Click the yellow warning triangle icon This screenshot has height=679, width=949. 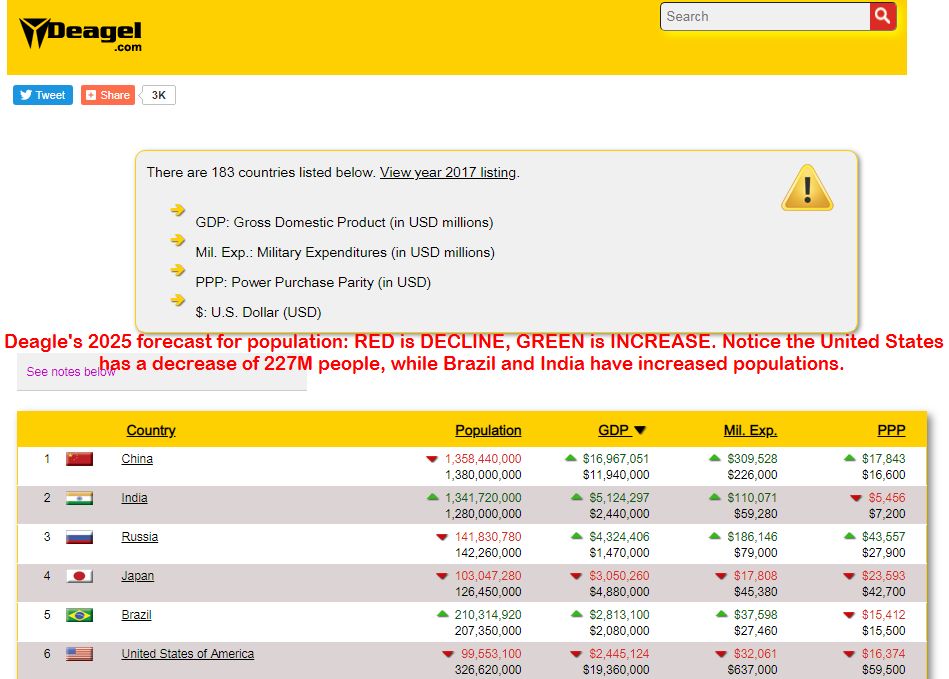pyautogui.click(x=807, y=188)
